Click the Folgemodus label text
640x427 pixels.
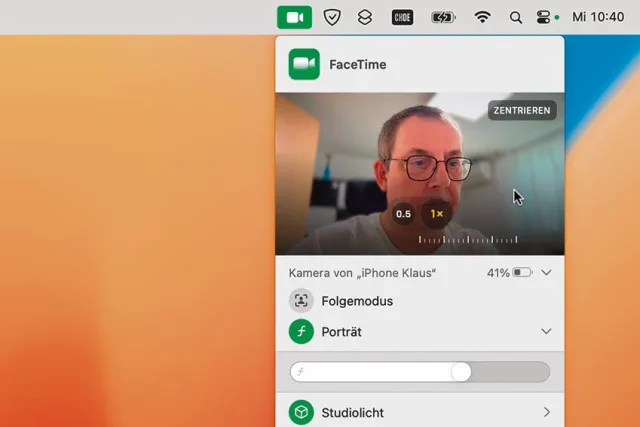point(357,301)
